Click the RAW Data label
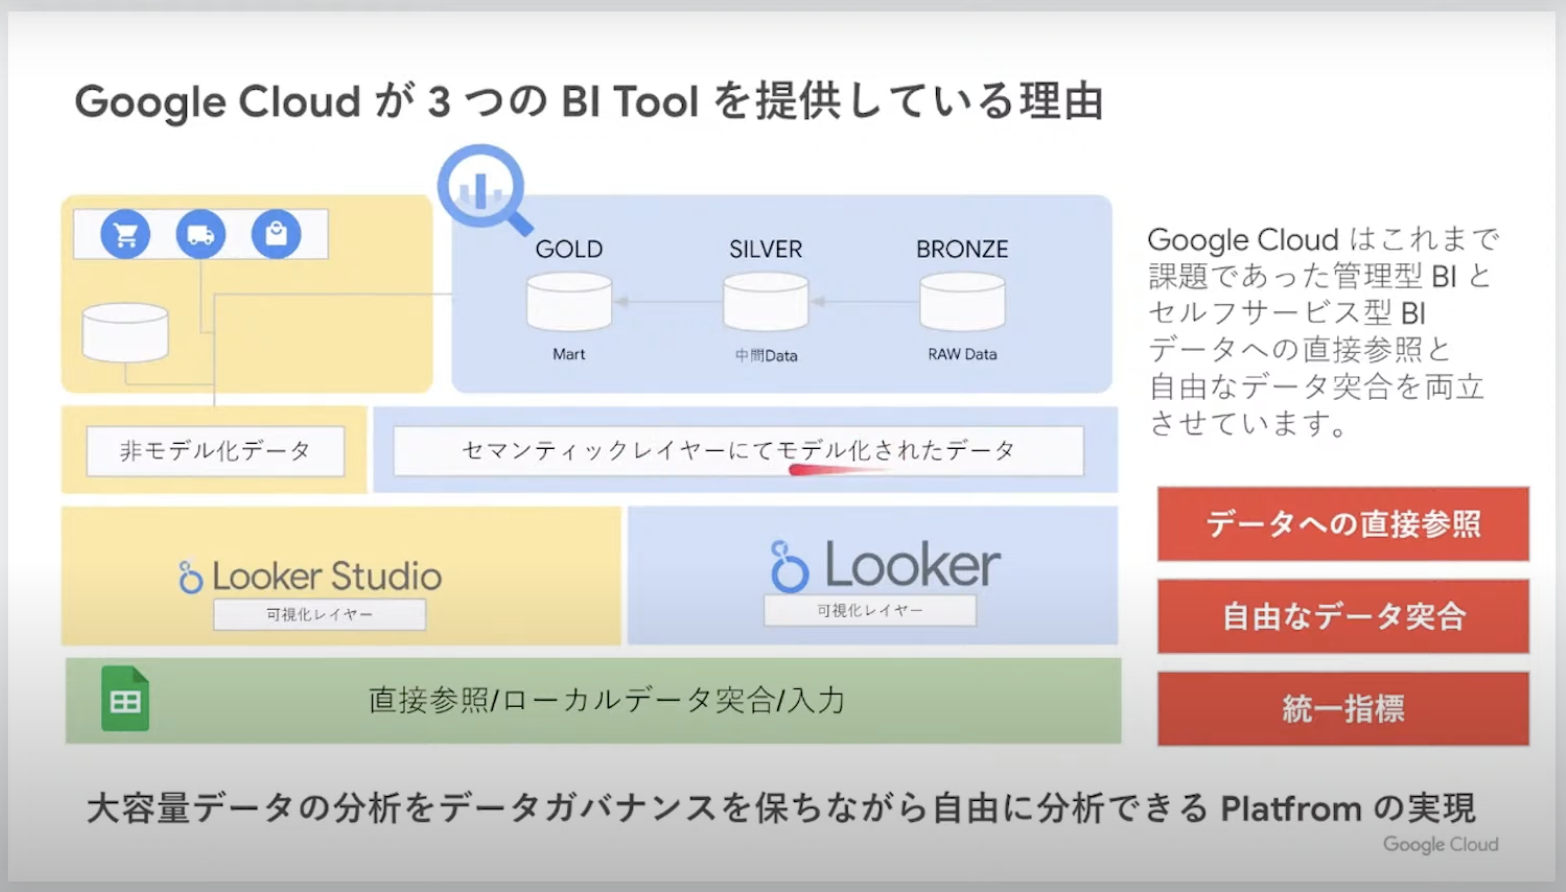 (962, 354)
